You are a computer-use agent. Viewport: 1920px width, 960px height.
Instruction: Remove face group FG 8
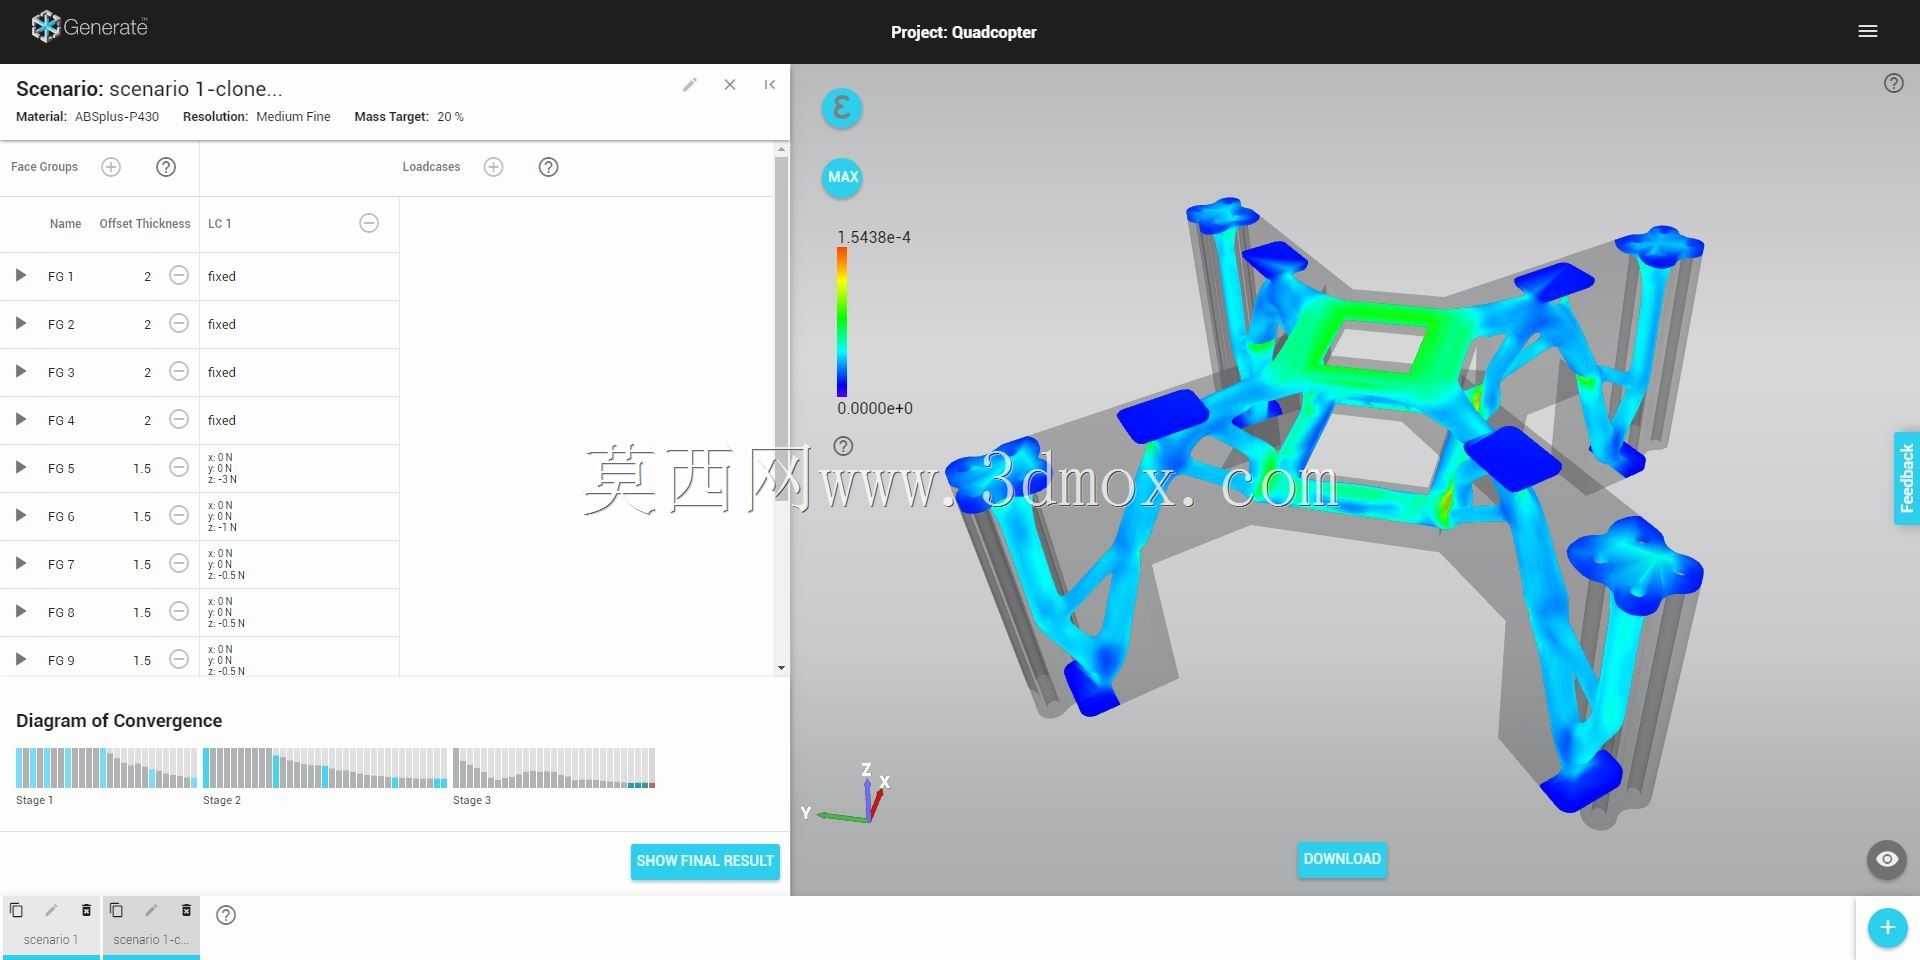(x=179, y=611)
